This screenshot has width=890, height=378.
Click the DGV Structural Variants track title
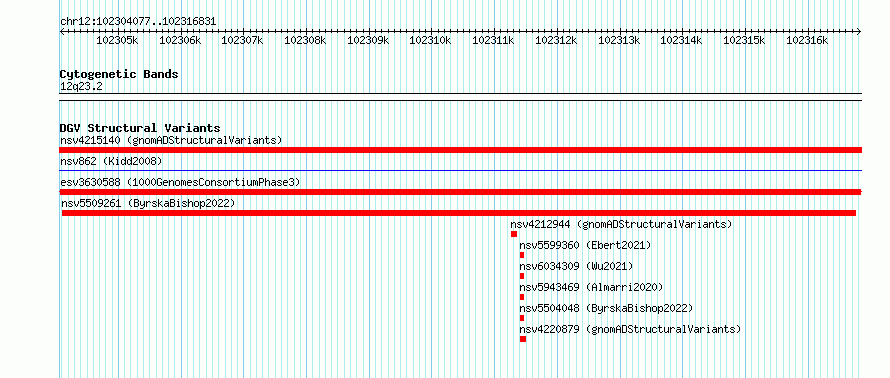pyautogui.click(x=140, y=128)
